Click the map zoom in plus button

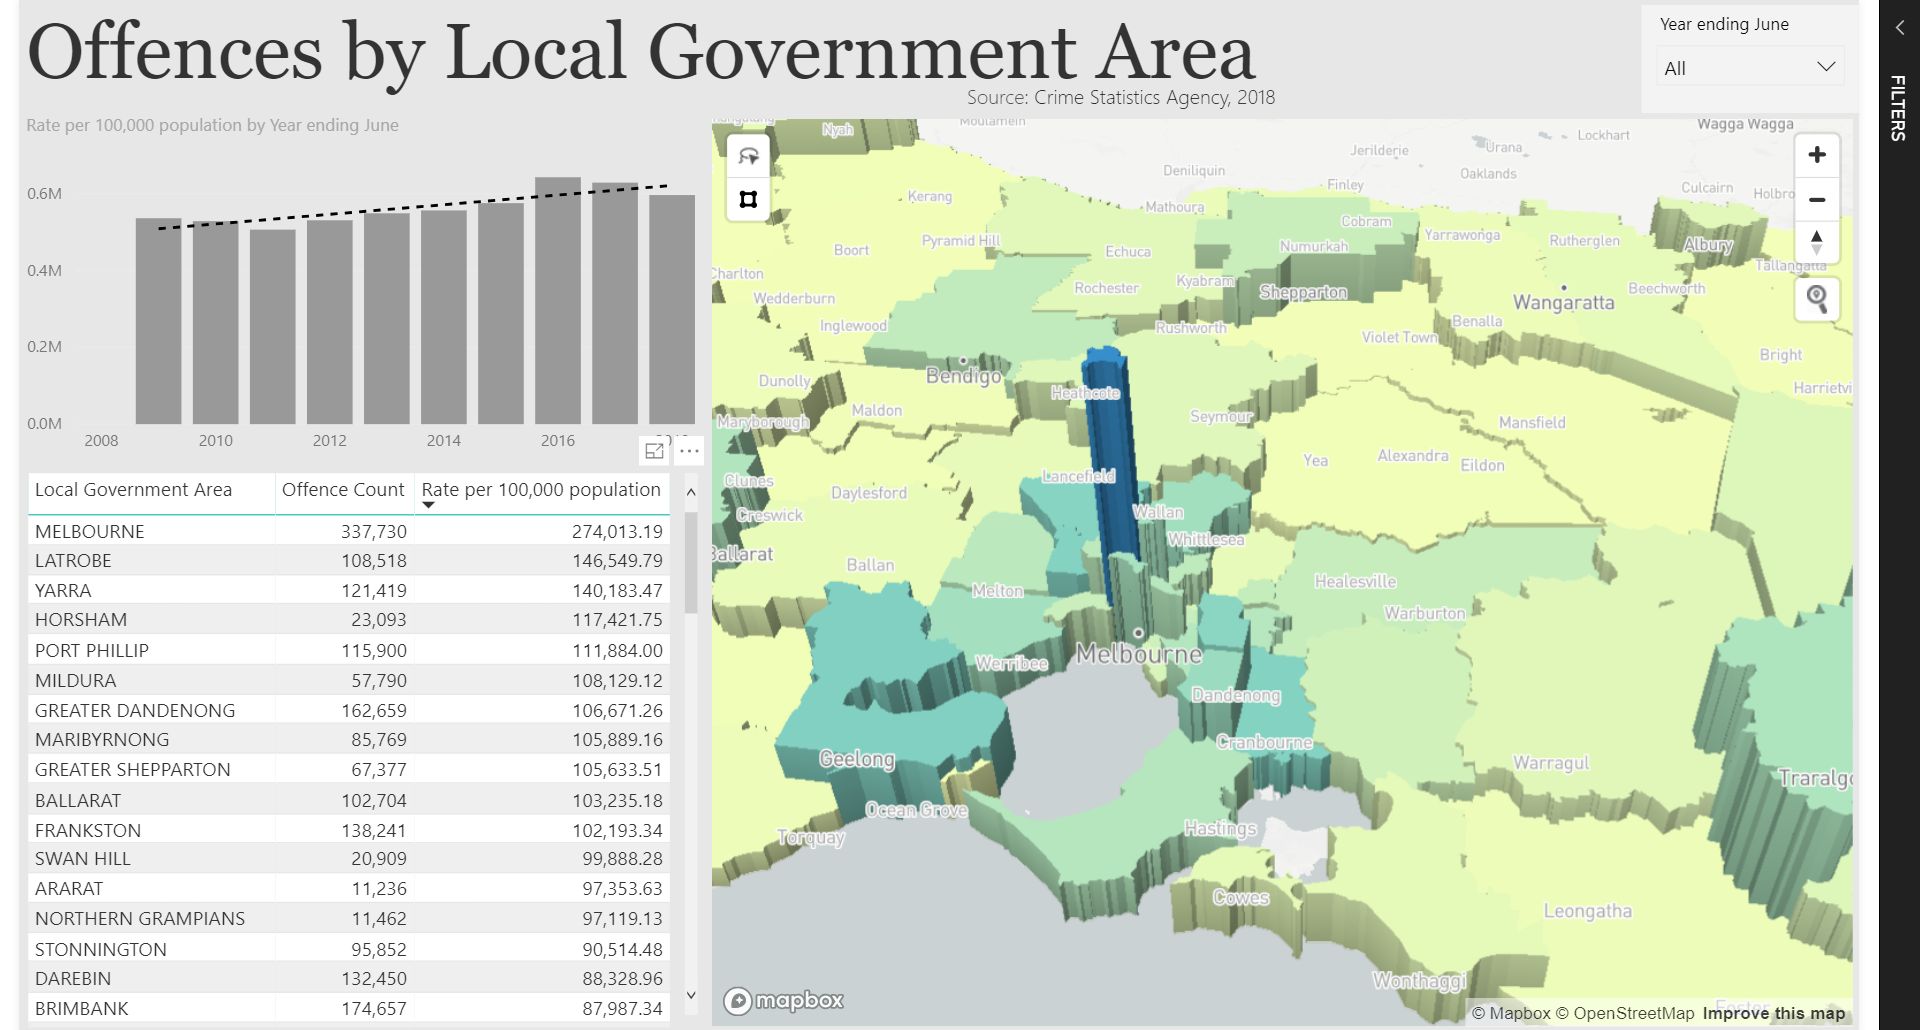tap(1817, 155)
